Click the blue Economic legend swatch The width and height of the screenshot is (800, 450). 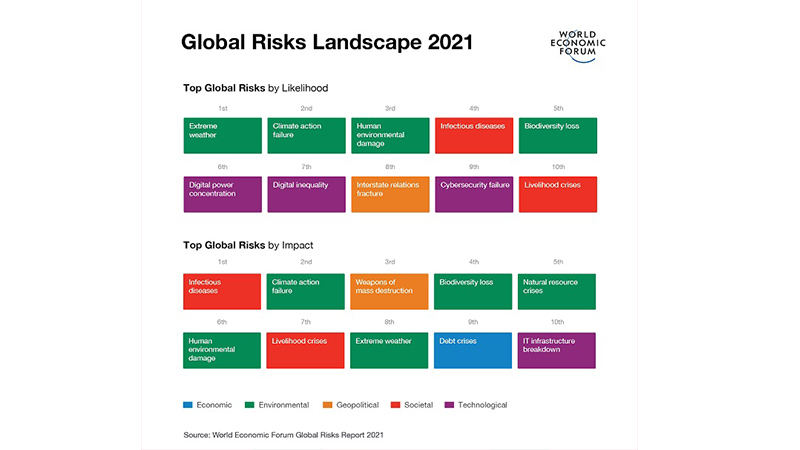tap(188, 405)
